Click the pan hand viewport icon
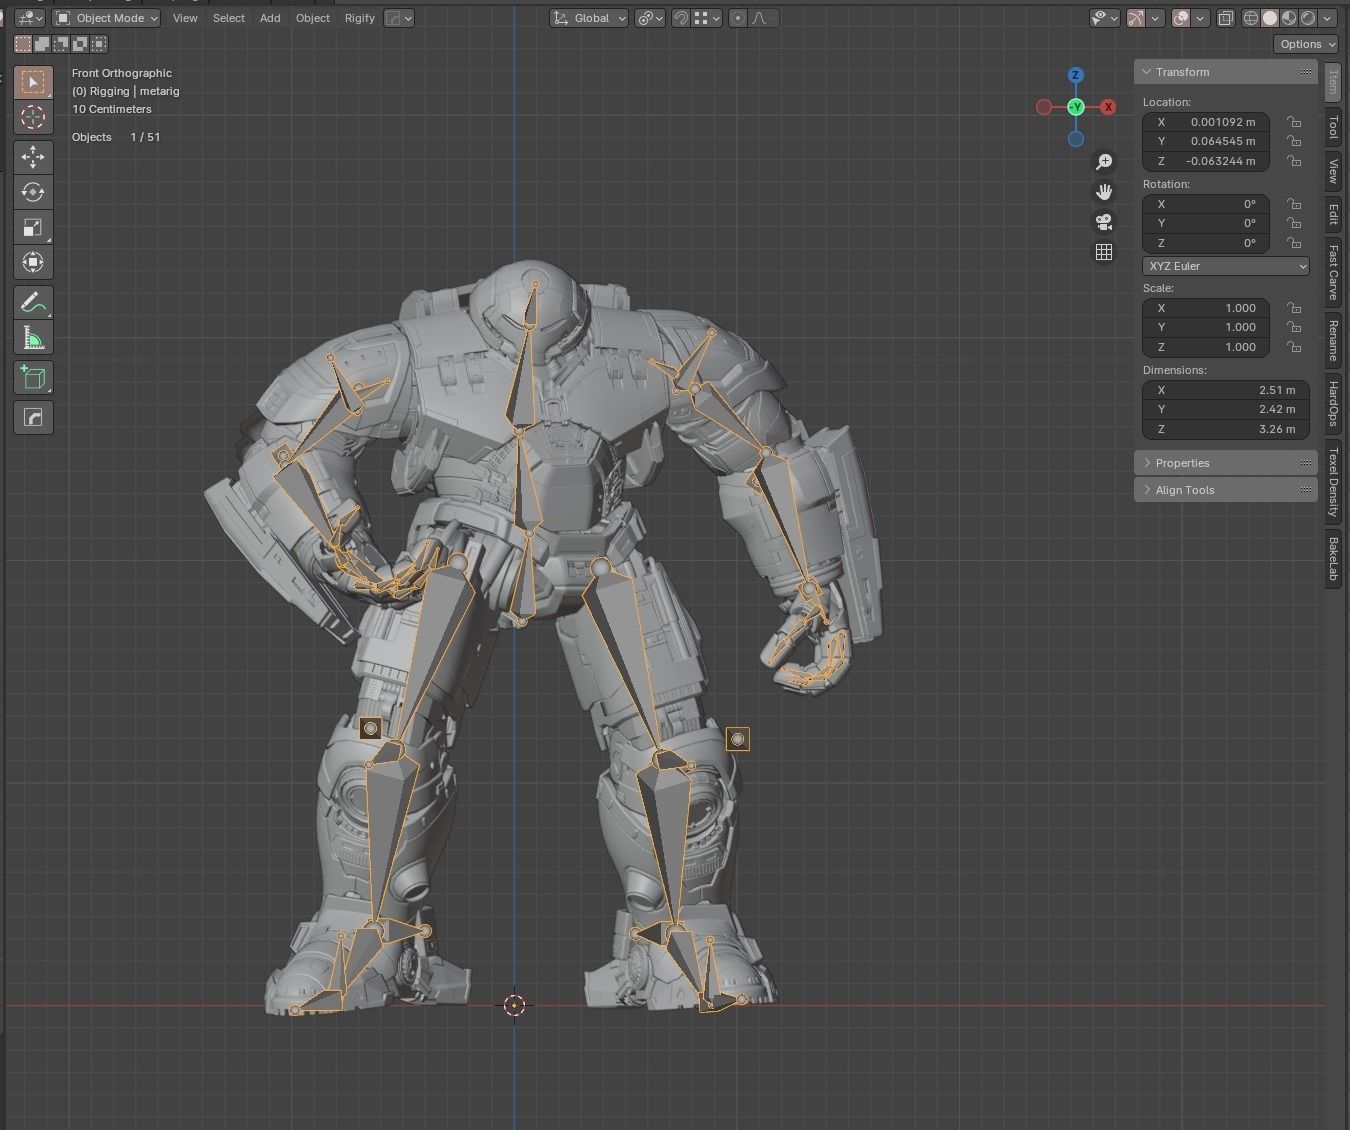This screenshot has height=1130, width=1350. pos(1104,192)
